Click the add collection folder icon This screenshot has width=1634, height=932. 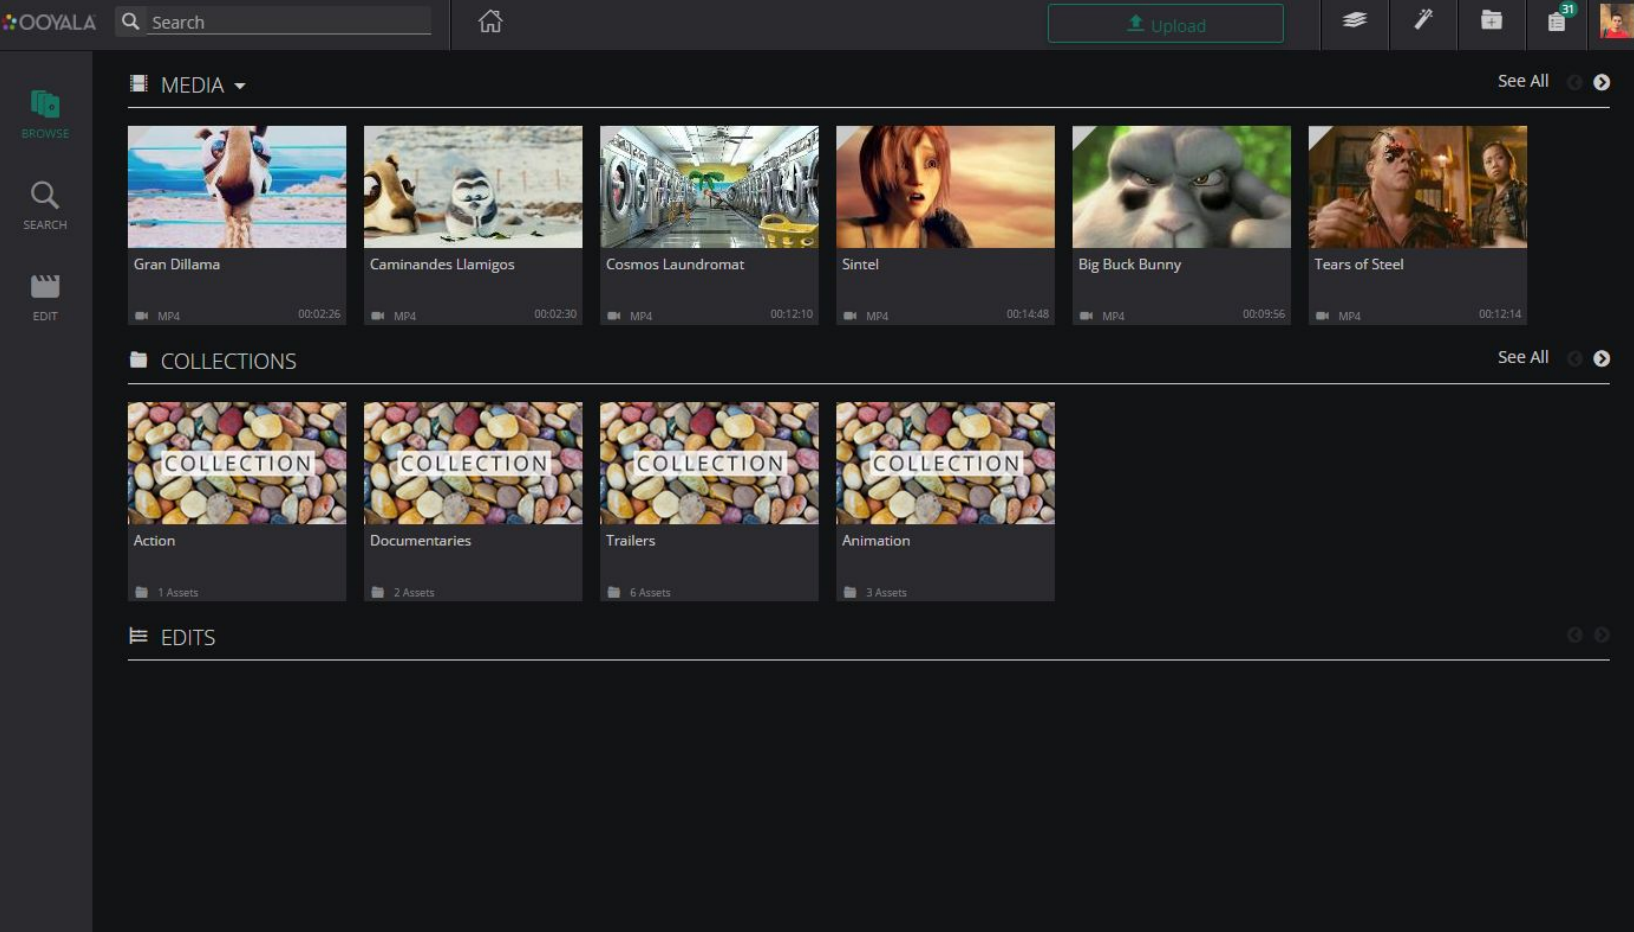tap(1491, 20)
